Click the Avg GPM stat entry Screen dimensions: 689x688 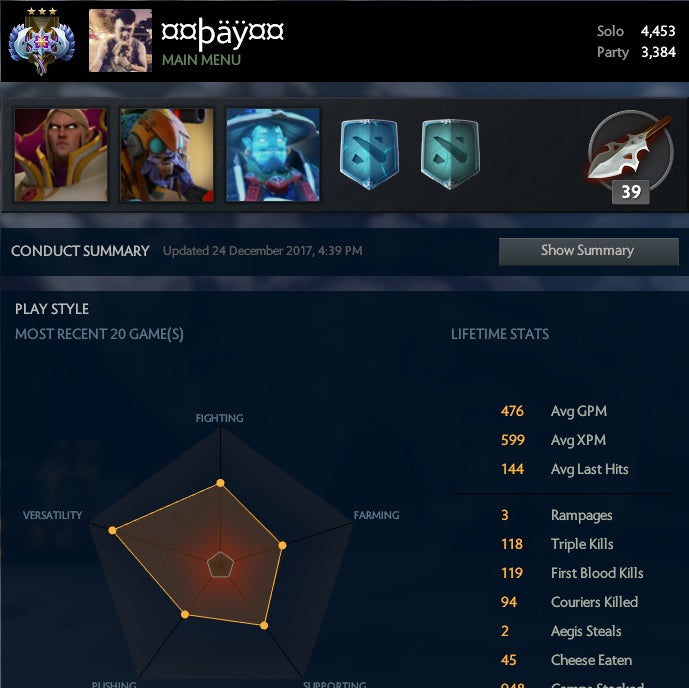pyautogui.click(x=554, y=411)
